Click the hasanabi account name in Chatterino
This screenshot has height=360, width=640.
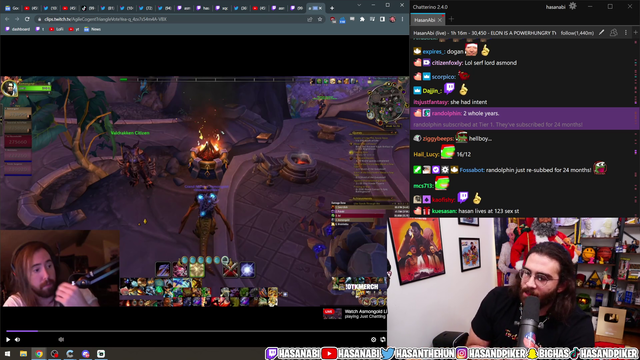(x=556, y=7)
